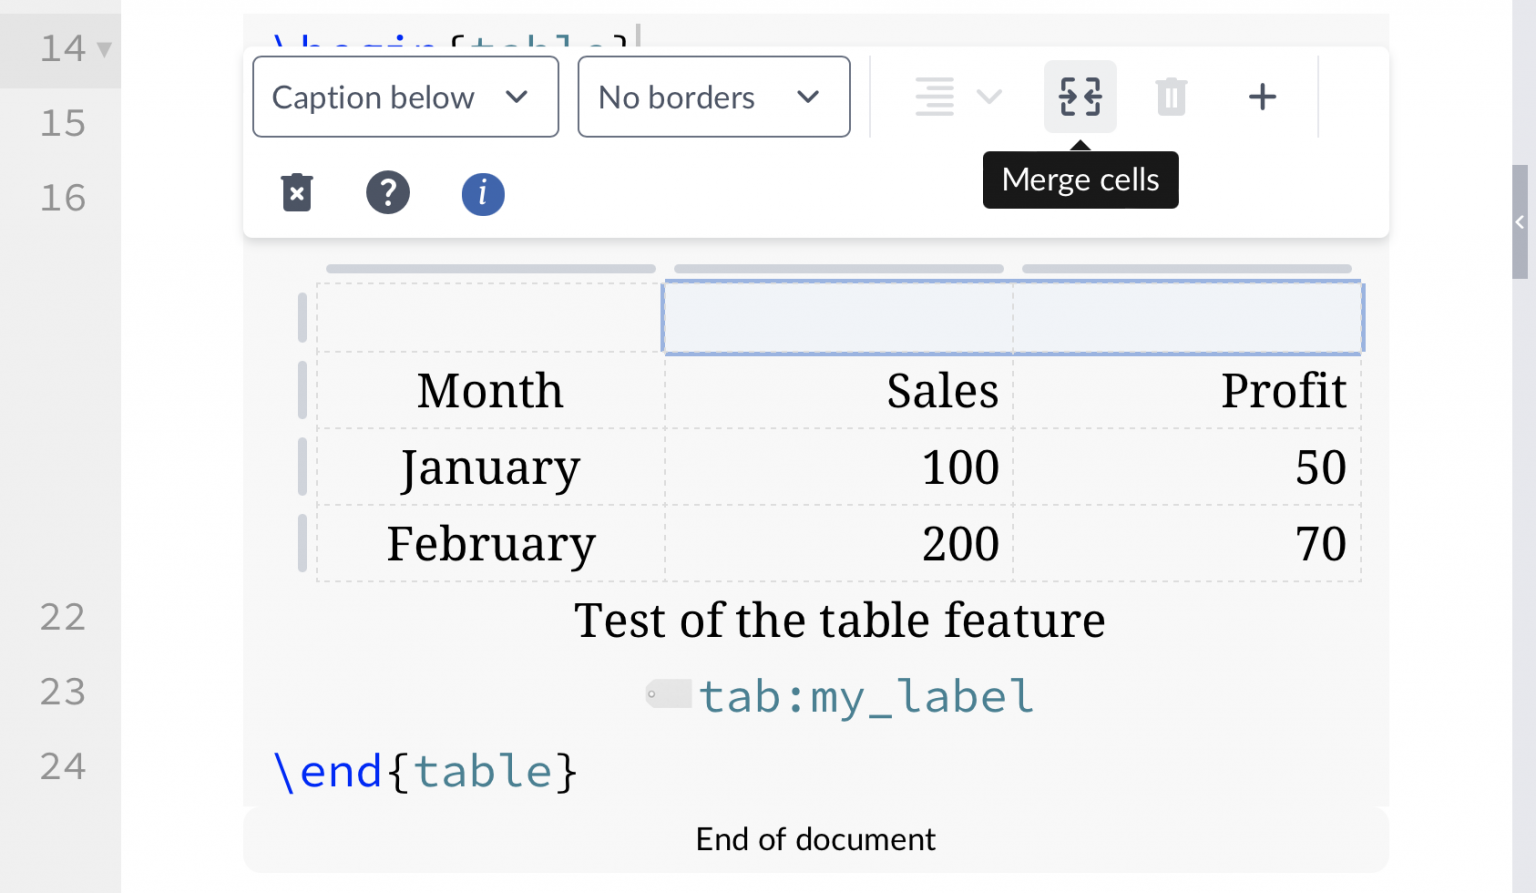Select the Month header cell
The image size is (1536, 893).
(x=490, y=391)
